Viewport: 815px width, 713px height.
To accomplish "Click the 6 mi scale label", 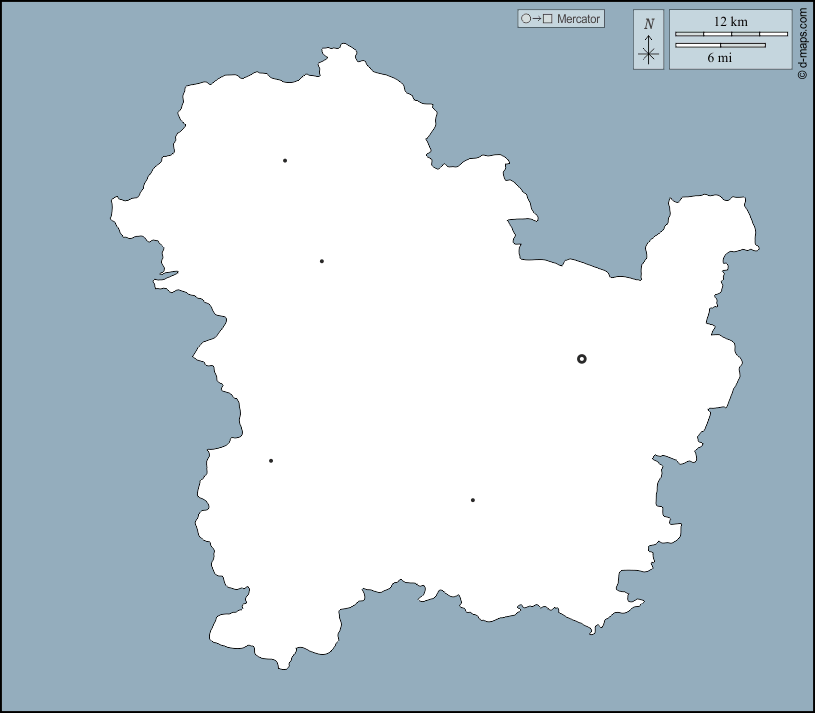I will click(x=719, y=58).
